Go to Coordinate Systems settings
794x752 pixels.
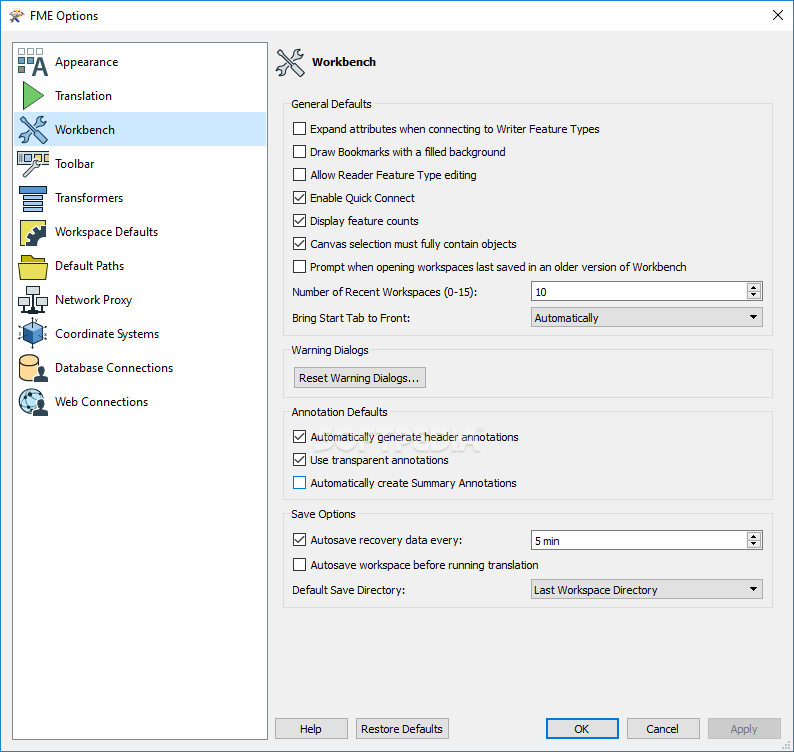(x=107, y=334)
